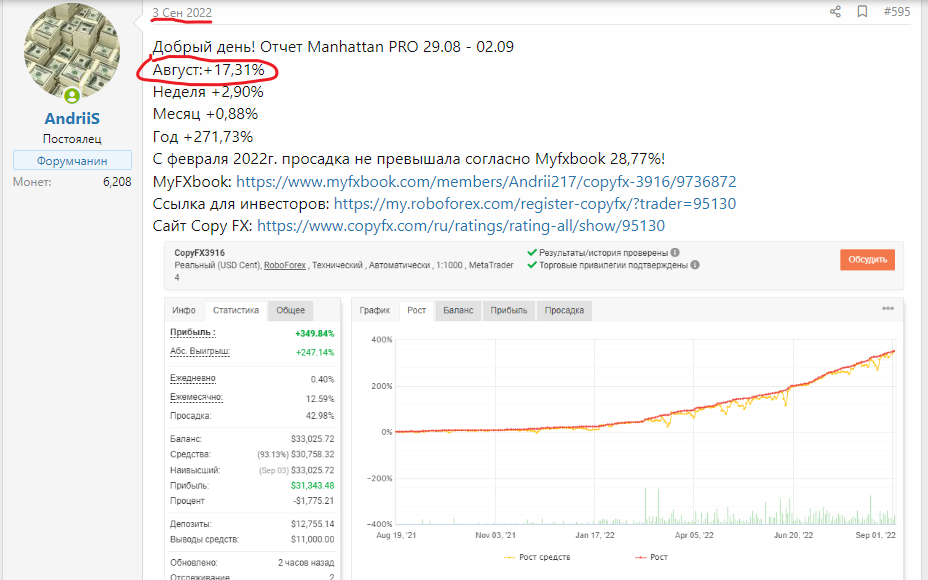
Task: Click the Монет 6,208 count
Action: pyautogui.click(x=117, y=182)
